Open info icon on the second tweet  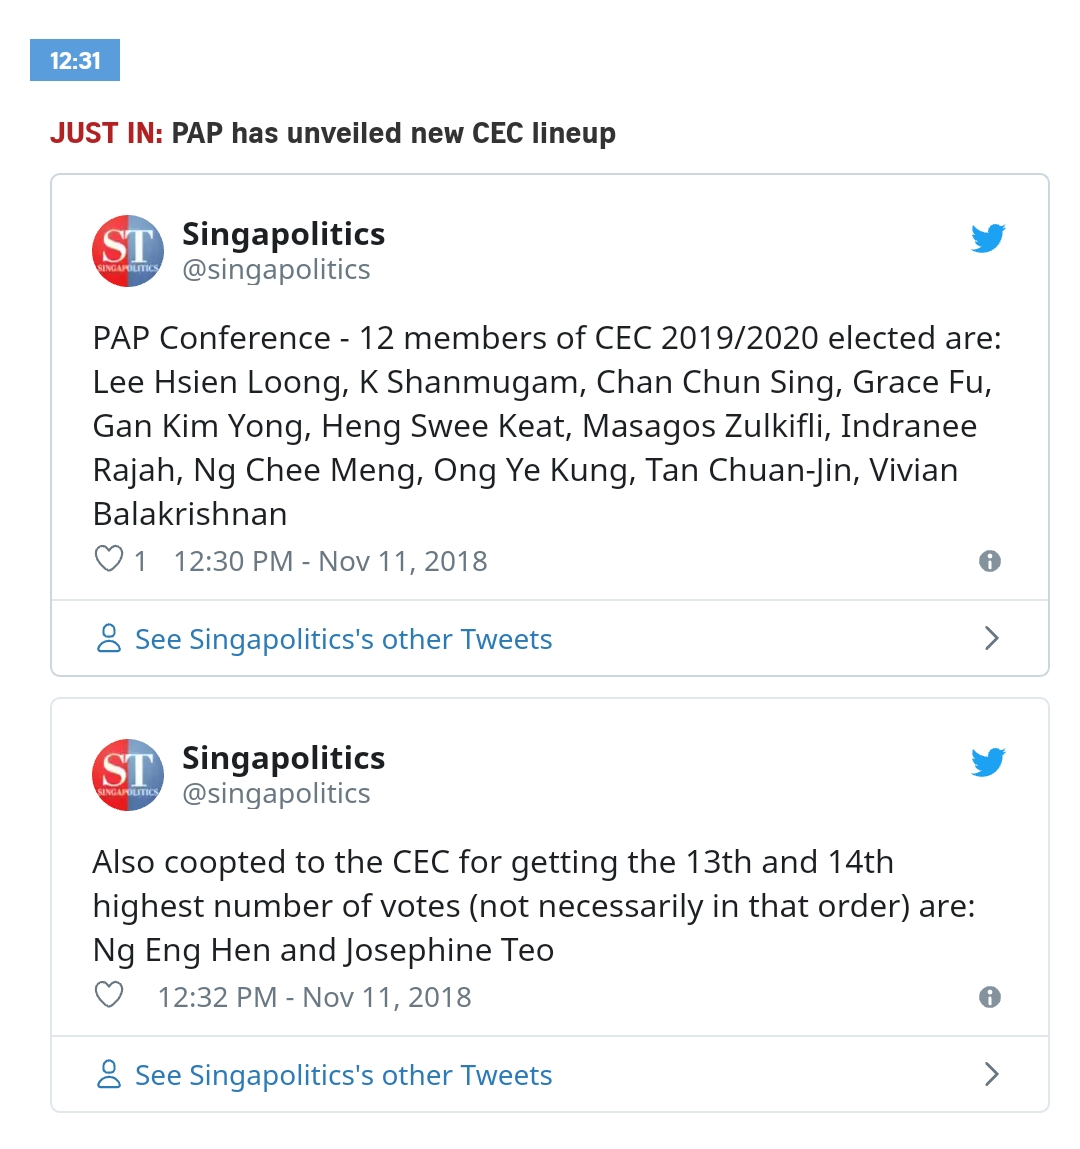[x=990, y=997]
